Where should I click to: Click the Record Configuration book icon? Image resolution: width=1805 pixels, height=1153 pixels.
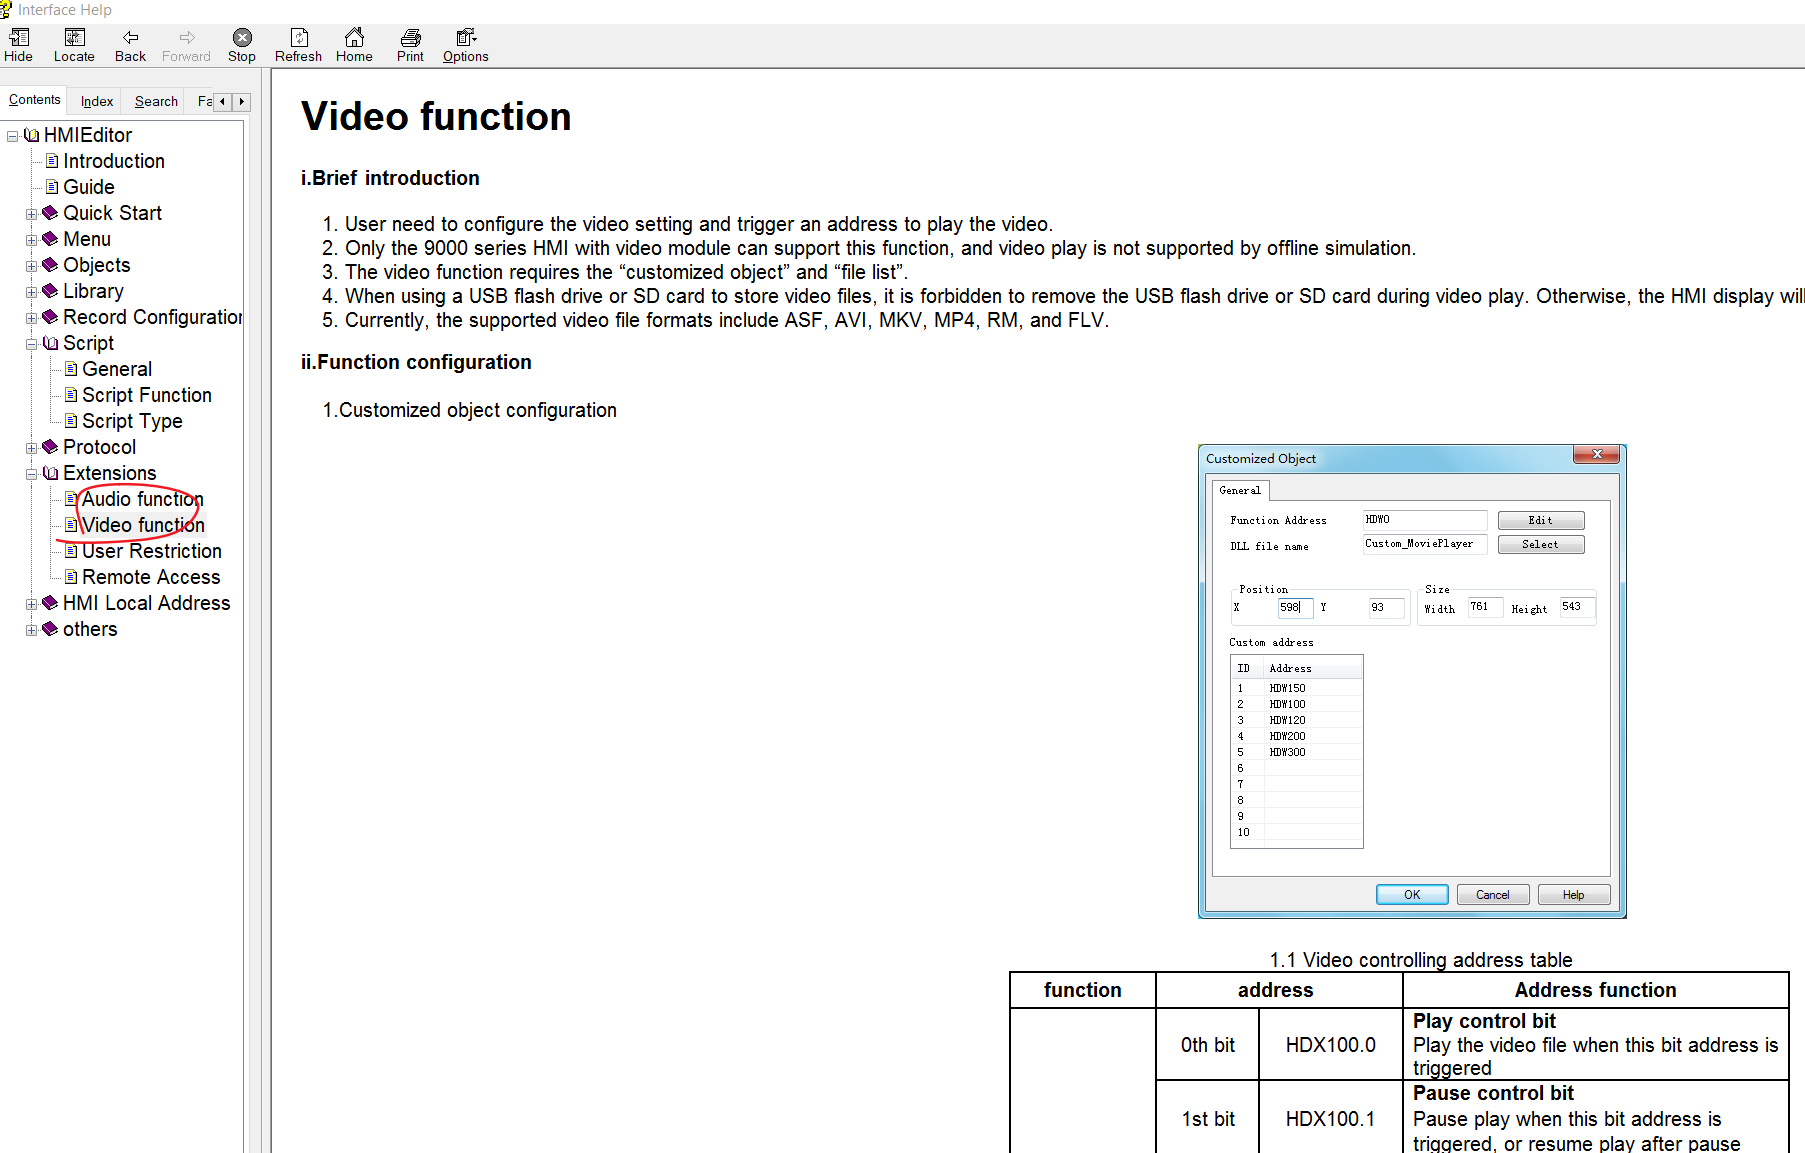click(x=50, y=317)
